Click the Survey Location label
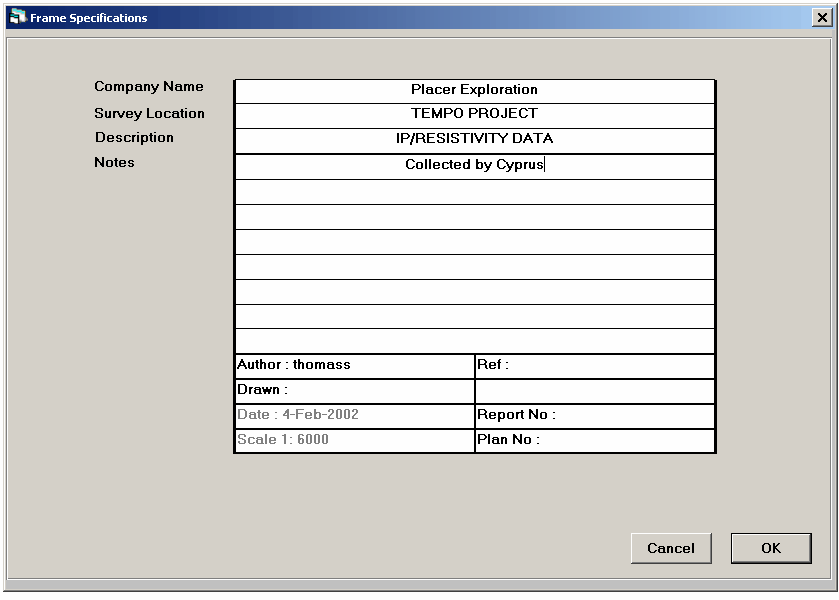The image size is (839, 600). [x=149, y=113]
